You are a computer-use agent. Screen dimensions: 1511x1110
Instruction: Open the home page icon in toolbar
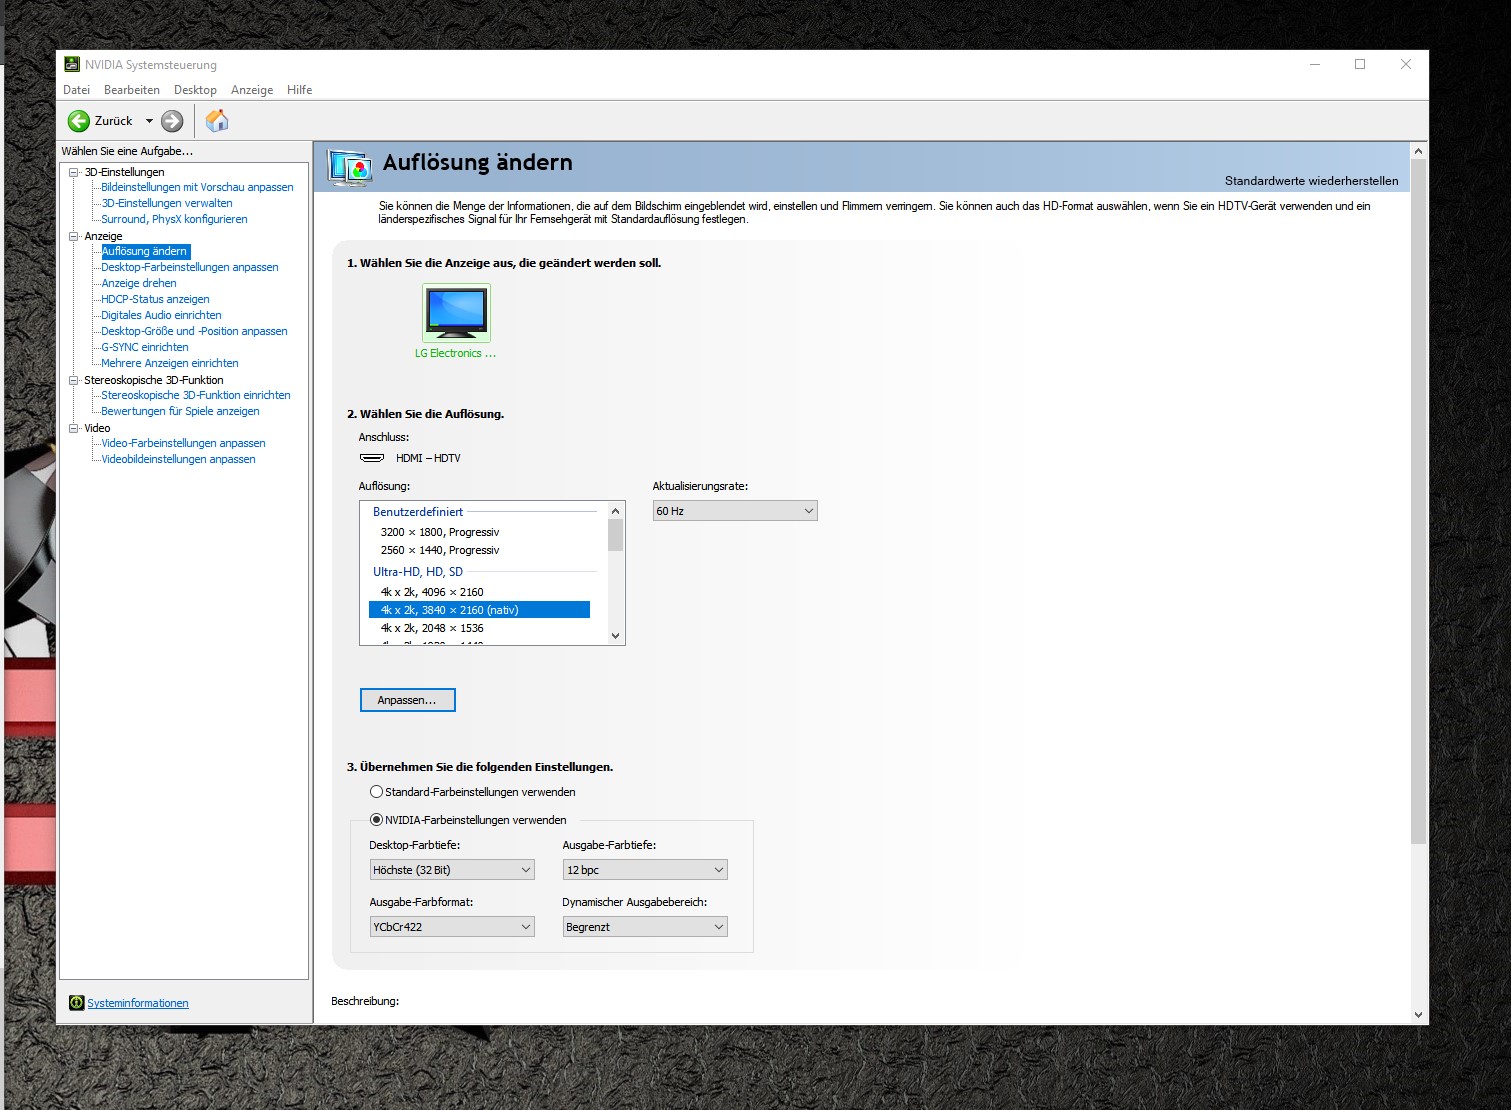pos(217,121)
